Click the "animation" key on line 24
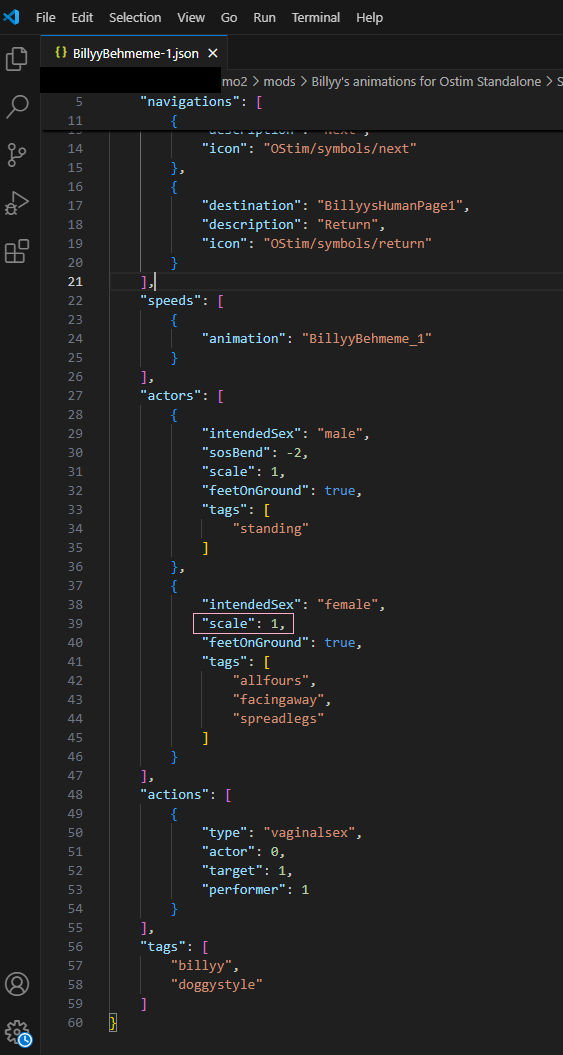The height and width of the screenshot is (1055, 563). [x=243, y=338]
